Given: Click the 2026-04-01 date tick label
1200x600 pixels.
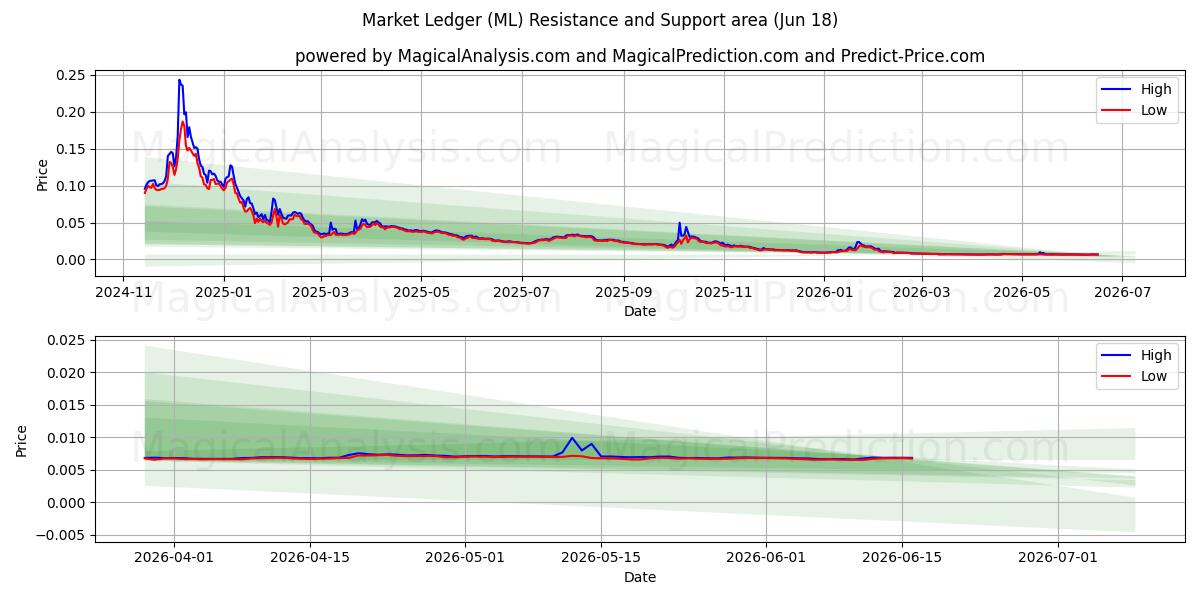Looking at the screenshot, I should click(x=174, y=558).
